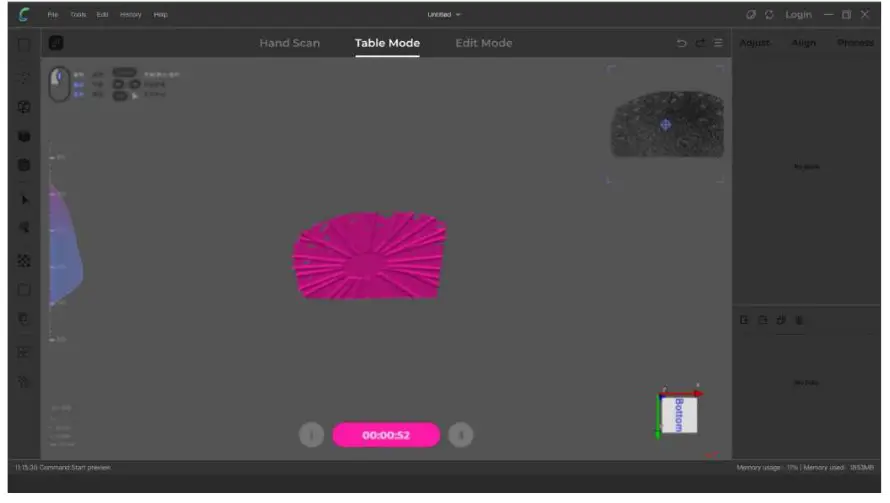The height and width of the screenshot is (503, 890).
Task: Stop scan via pink 00:00:52 timer button
Action: click(x=386, y=435)
